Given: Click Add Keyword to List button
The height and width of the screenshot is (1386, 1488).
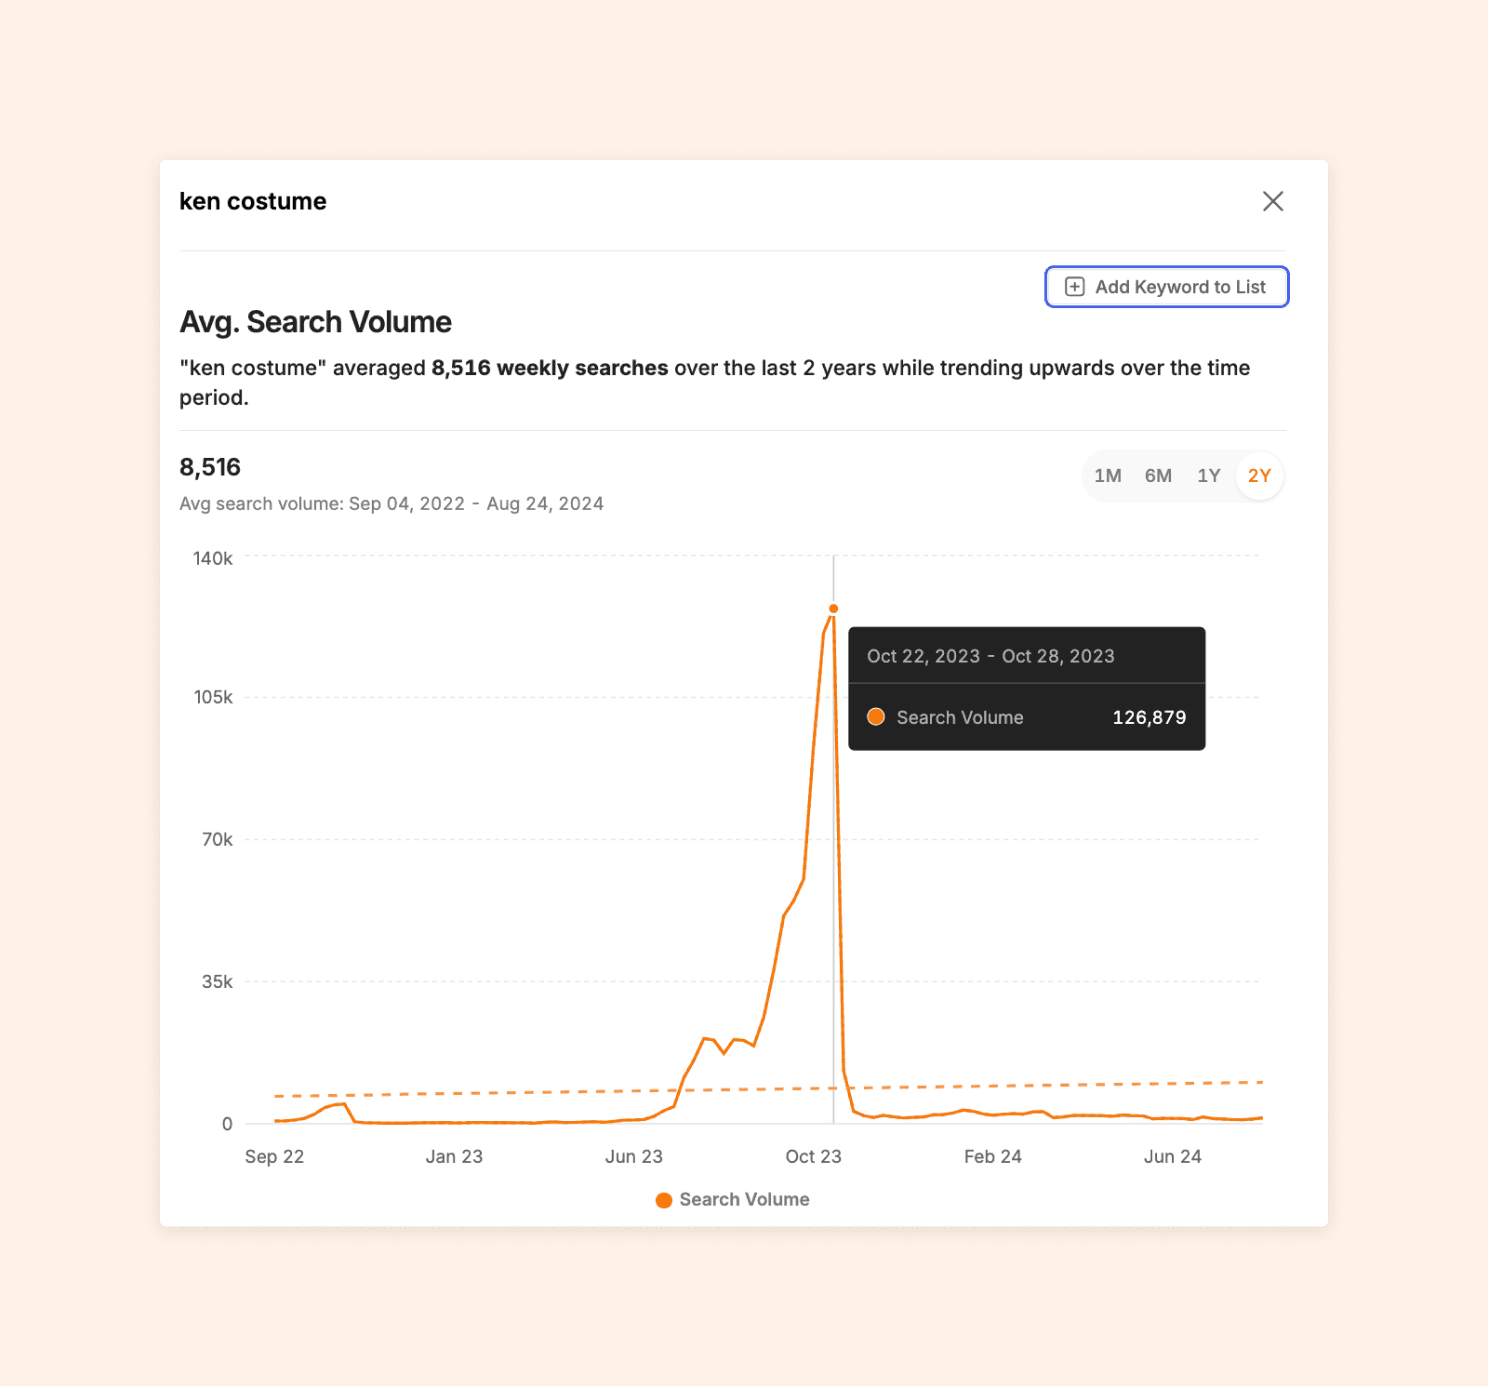Looking at the screenshot, I should [x=1166, y=287].
